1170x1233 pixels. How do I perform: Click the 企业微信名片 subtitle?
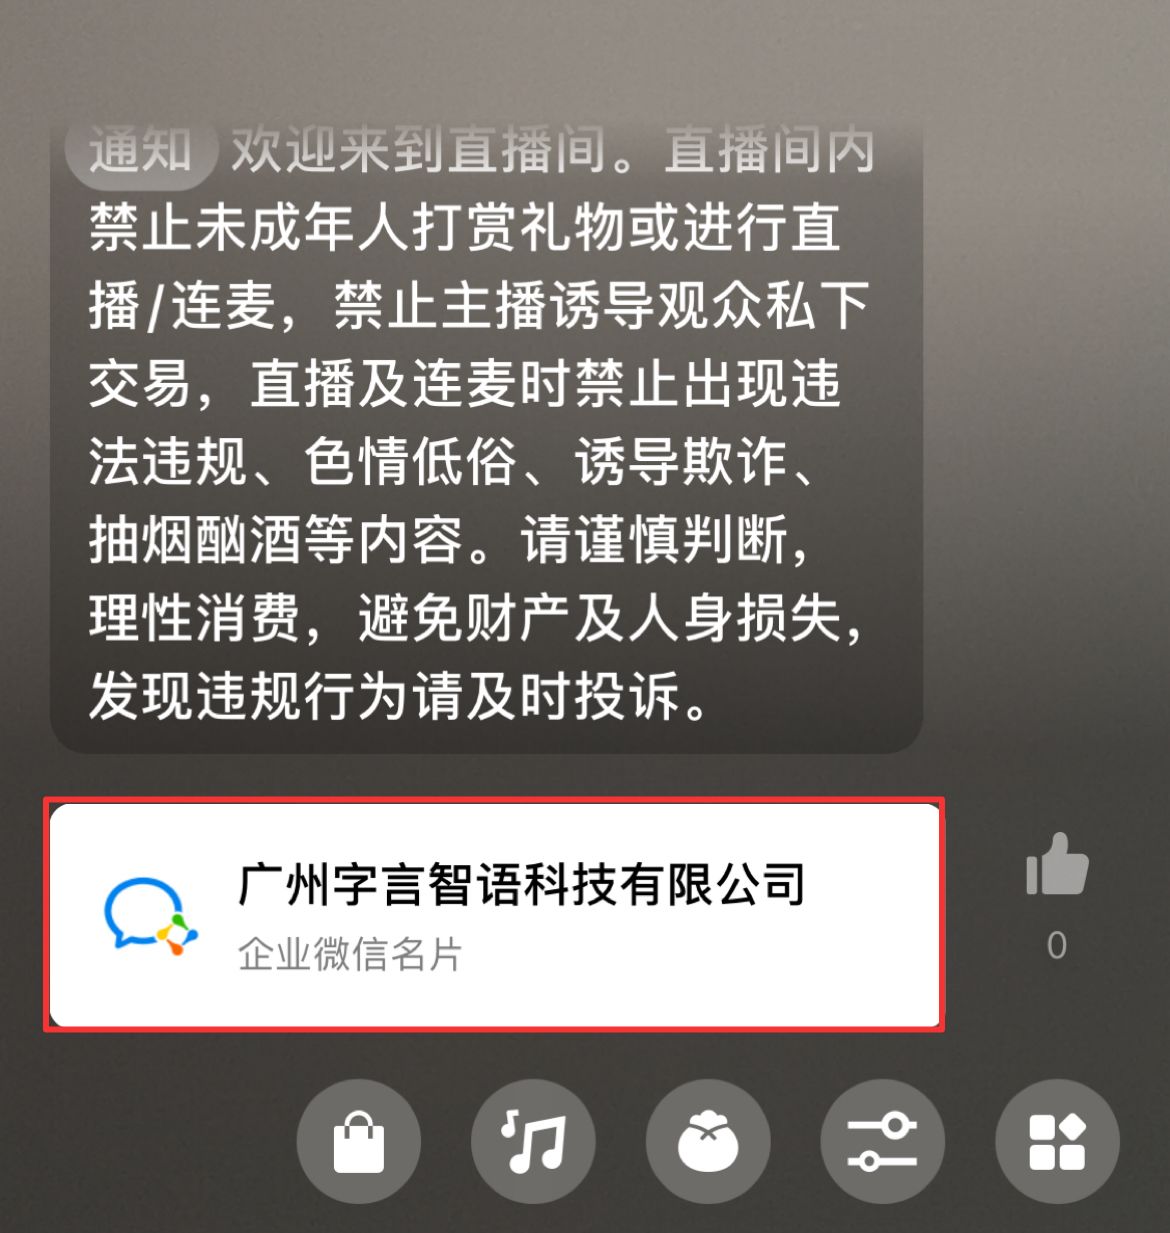click(350, 954)
